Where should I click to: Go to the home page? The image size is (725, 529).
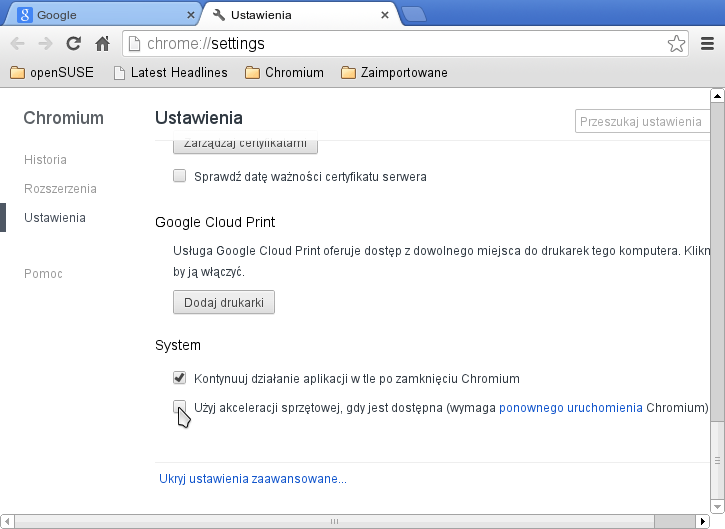pyautogui.click(x=102, y=44)
